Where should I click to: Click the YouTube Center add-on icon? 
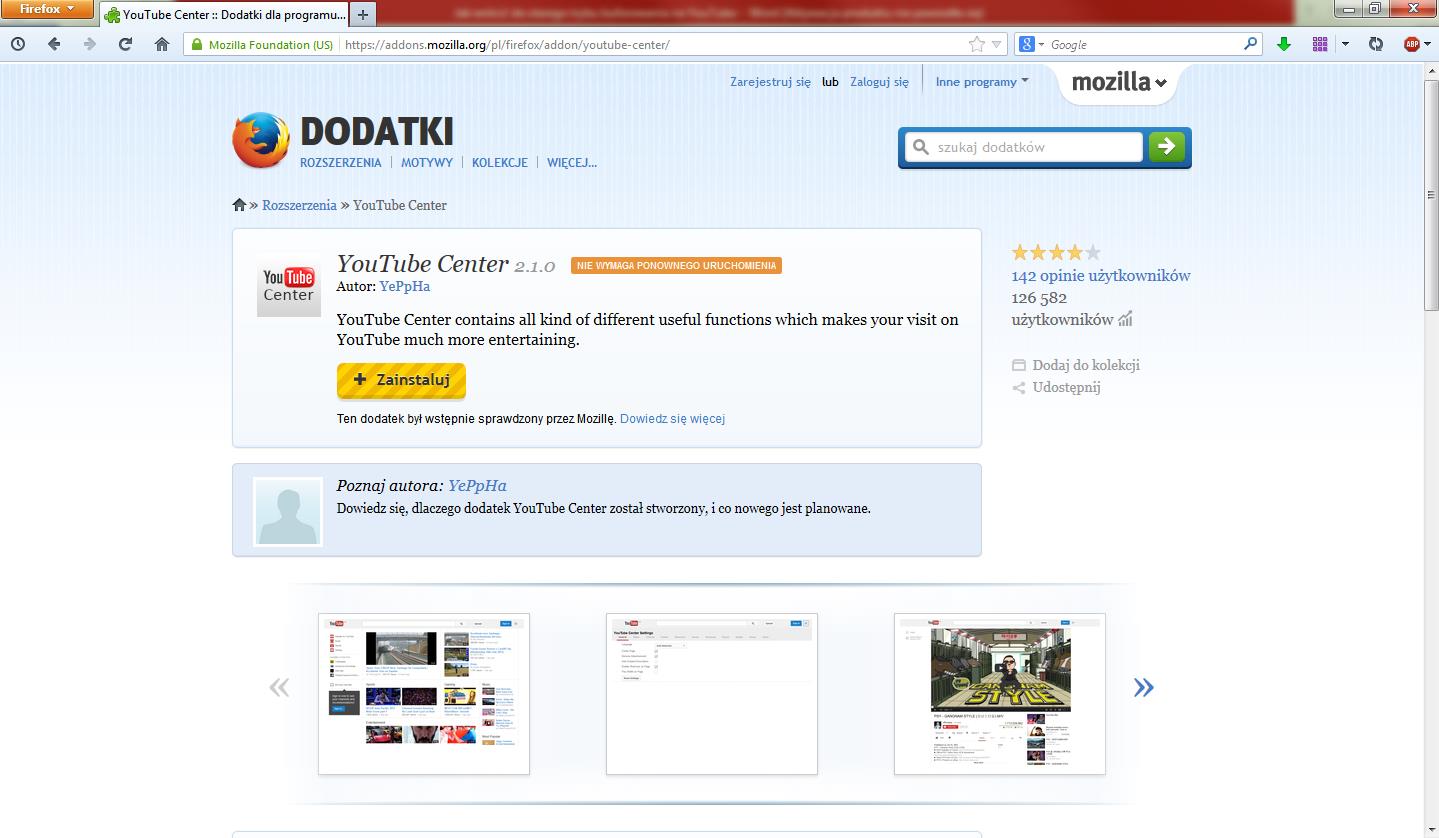[289, 285]
